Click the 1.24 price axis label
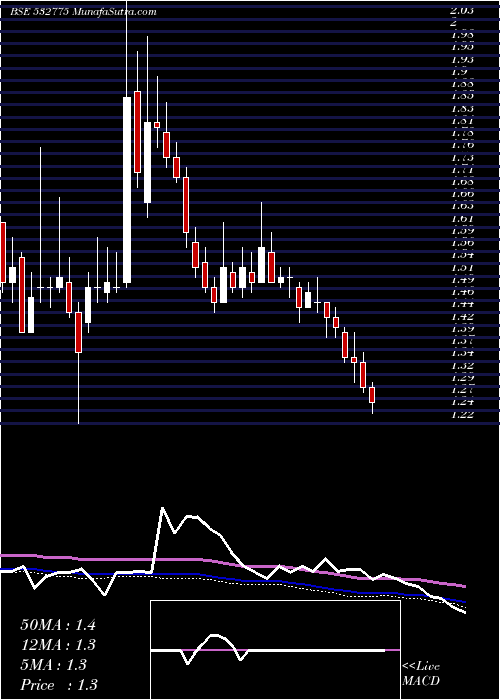The height and width of the screenshot is (700, 500). [x=462, y=402]
